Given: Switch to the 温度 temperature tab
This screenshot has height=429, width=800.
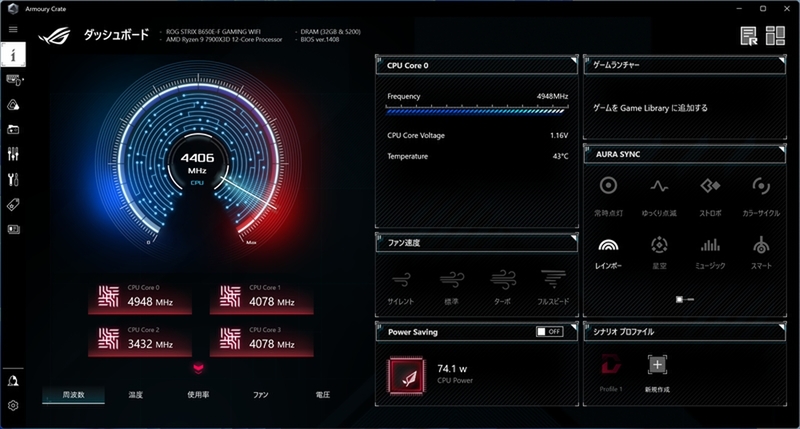Looking at the screenshot, I should 136,395.
